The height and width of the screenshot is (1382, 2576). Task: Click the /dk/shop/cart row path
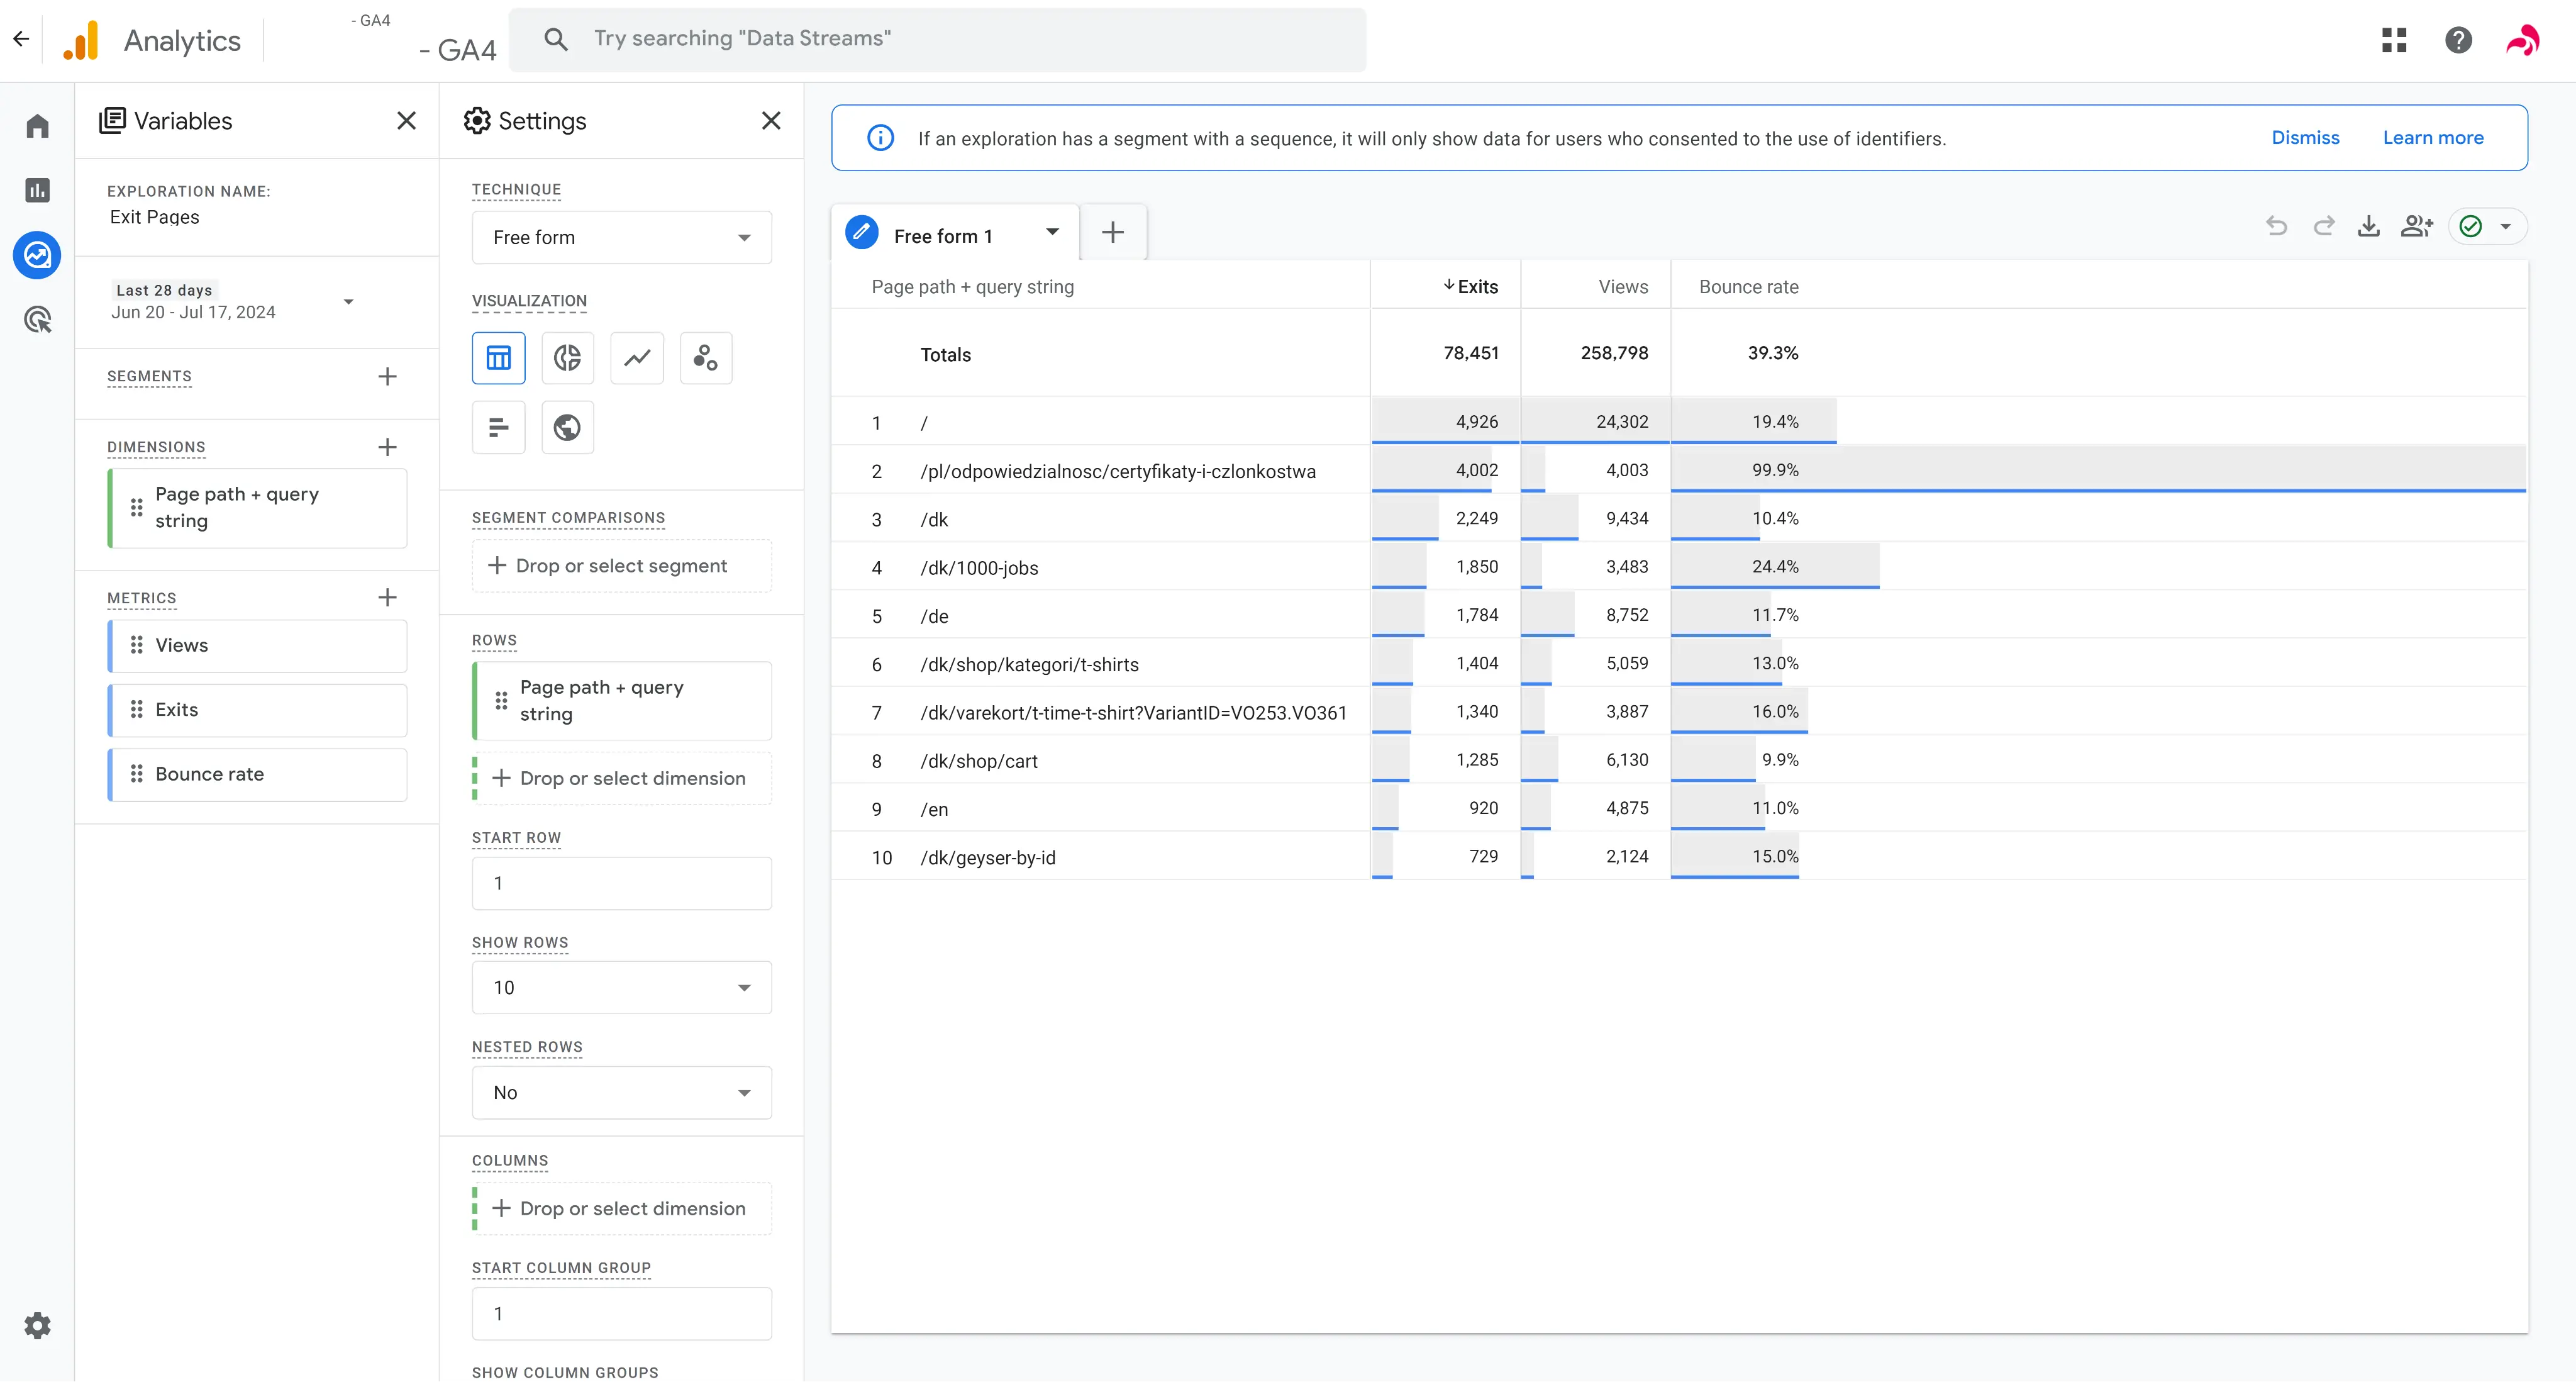pos(979,761)
